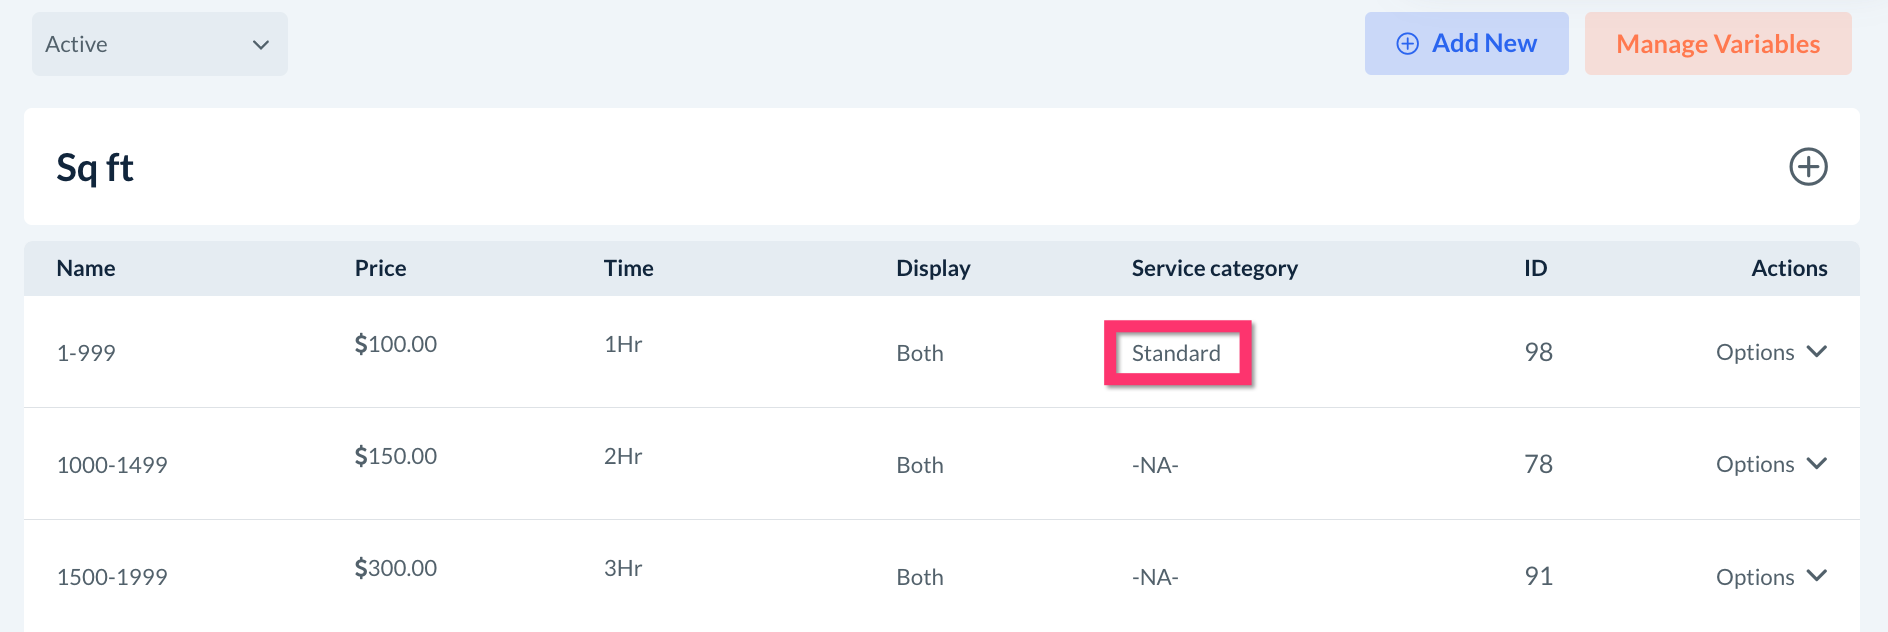Select the 1500-1999 row name
1888x632 pixels.
[x=112, y=577]
